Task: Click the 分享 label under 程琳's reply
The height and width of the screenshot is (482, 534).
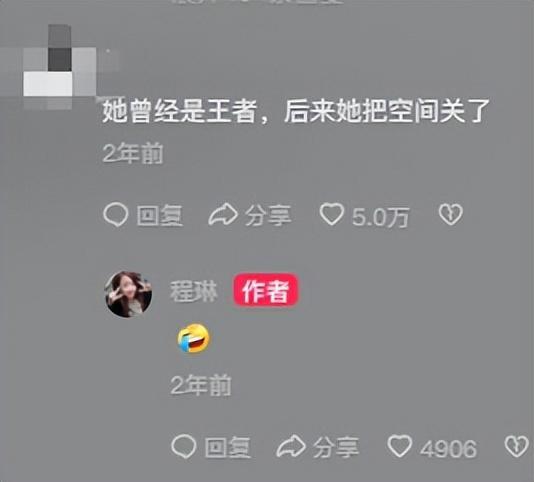Action: tap(336, 447)
